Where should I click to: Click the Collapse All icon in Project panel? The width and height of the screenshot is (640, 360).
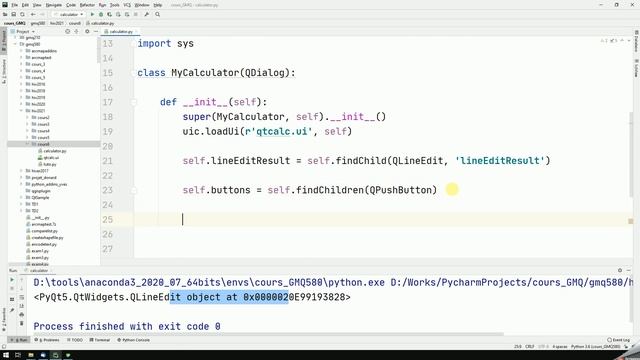coord(76,31)
